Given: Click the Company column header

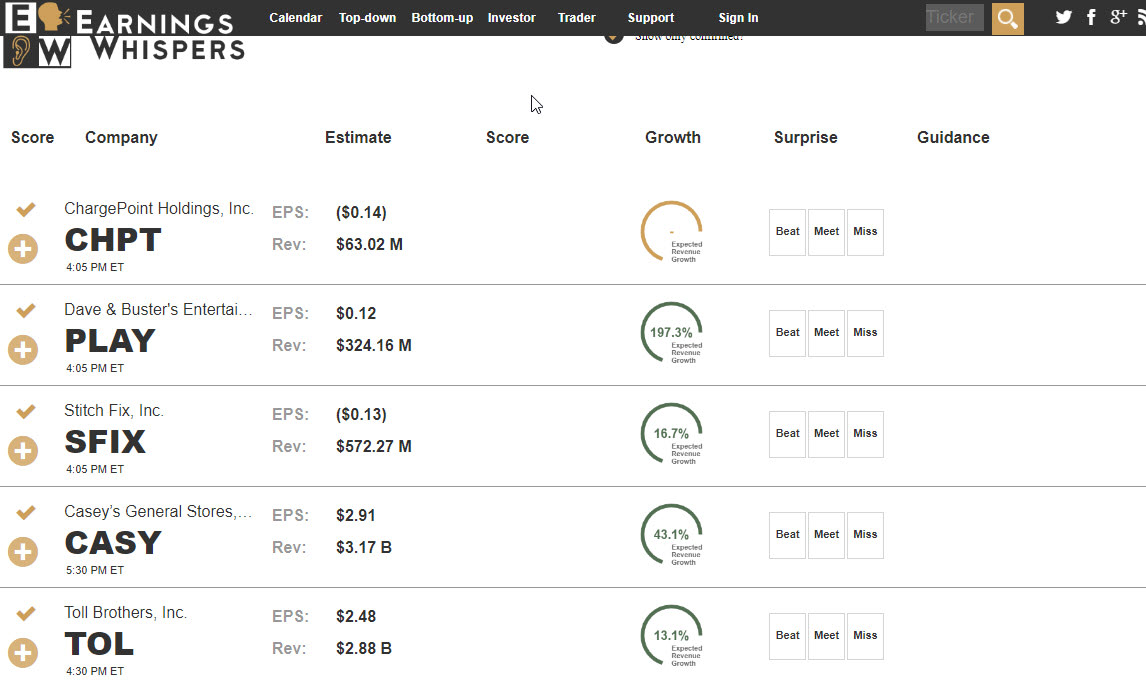Looking at the screenshot, I should (121, 137).
